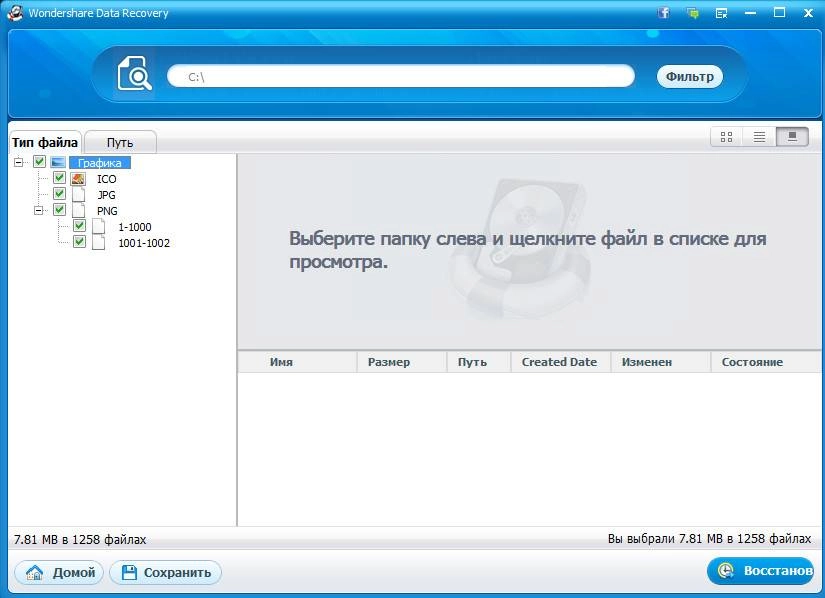
Task: Open the register menu icon in title bar
Action: pyautogui.click(x=721, y=13)
